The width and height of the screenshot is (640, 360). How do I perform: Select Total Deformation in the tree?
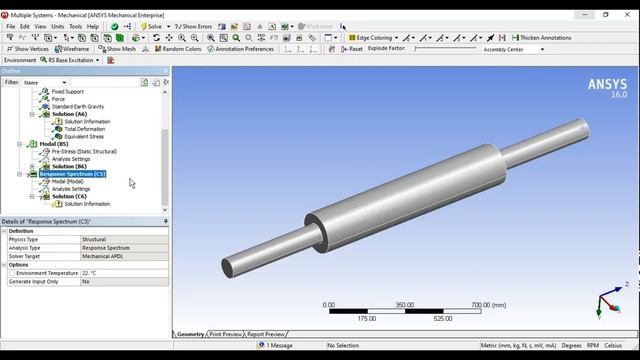(x=84, y=129)
